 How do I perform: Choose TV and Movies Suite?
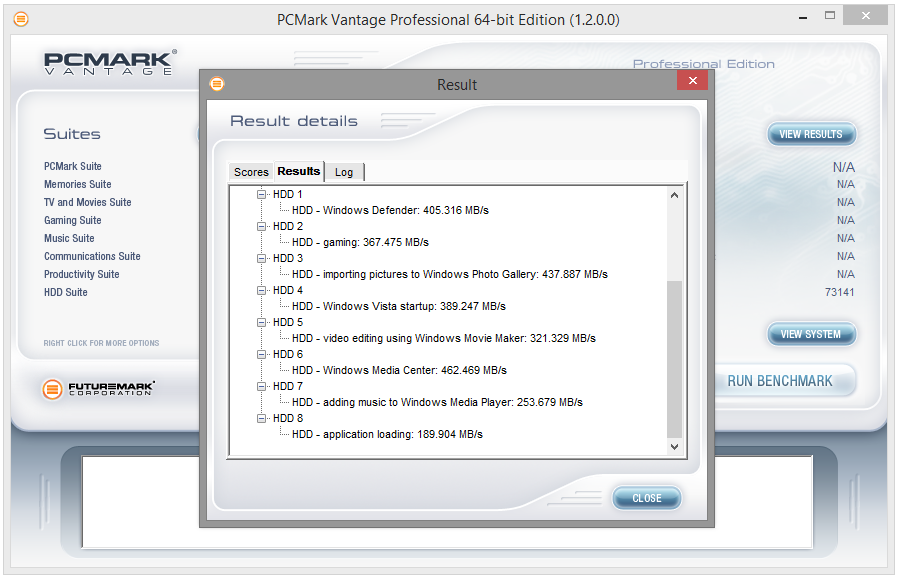(88, 202)
